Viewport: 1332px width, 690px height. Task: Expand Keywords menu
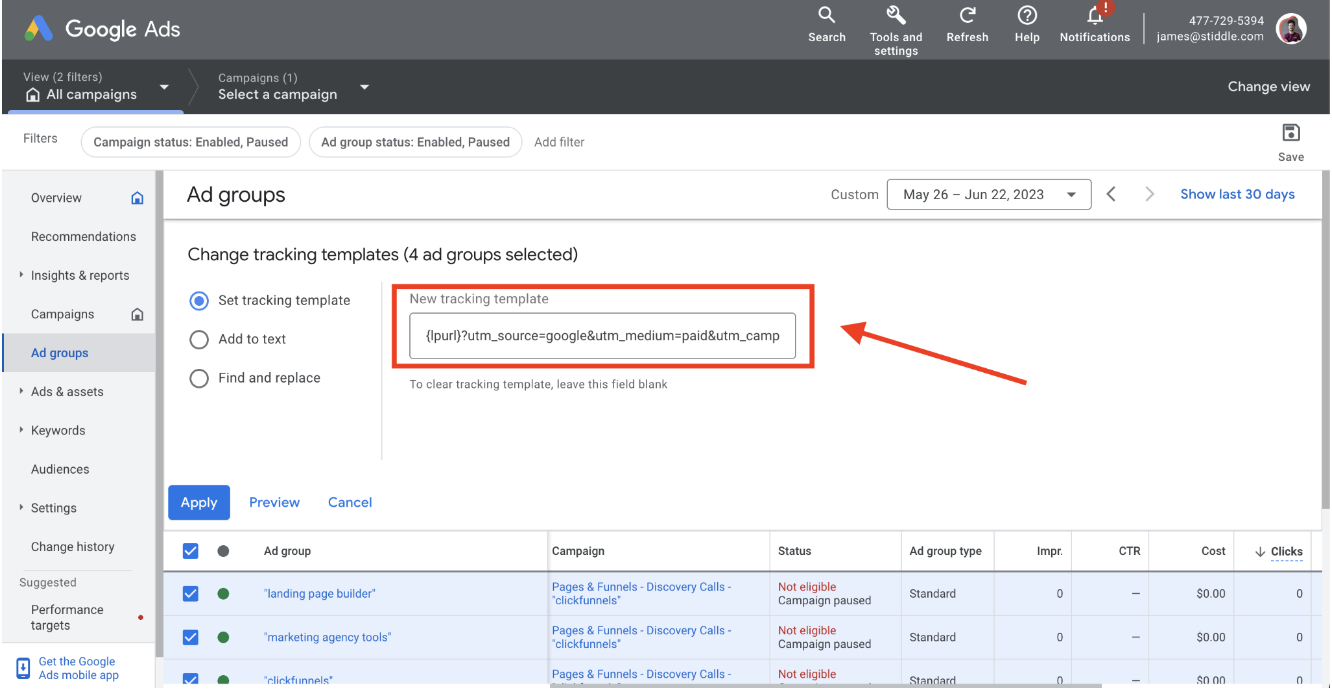[x=21, y=430]
